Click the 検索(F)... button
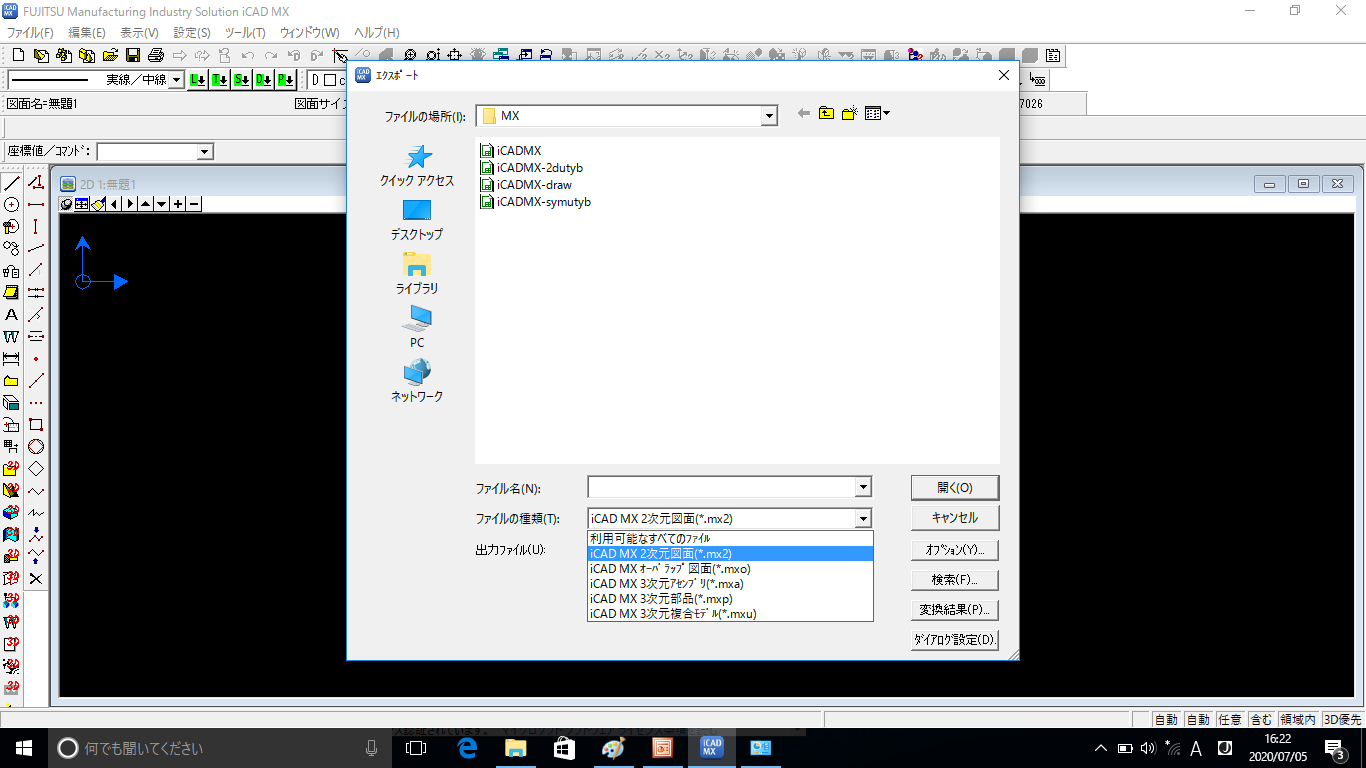Screen dimensions: 1366x768 click(955, 579)
